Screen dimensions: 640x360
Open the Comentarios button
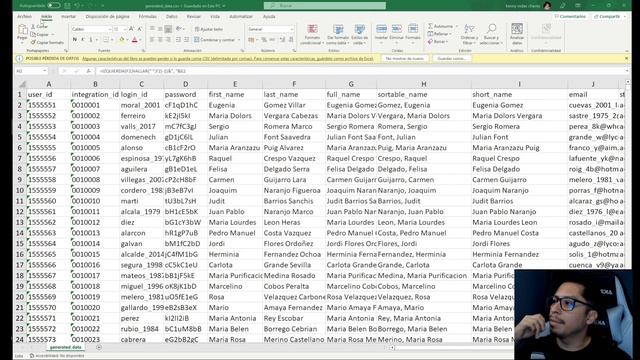click(x=570, y=17)
